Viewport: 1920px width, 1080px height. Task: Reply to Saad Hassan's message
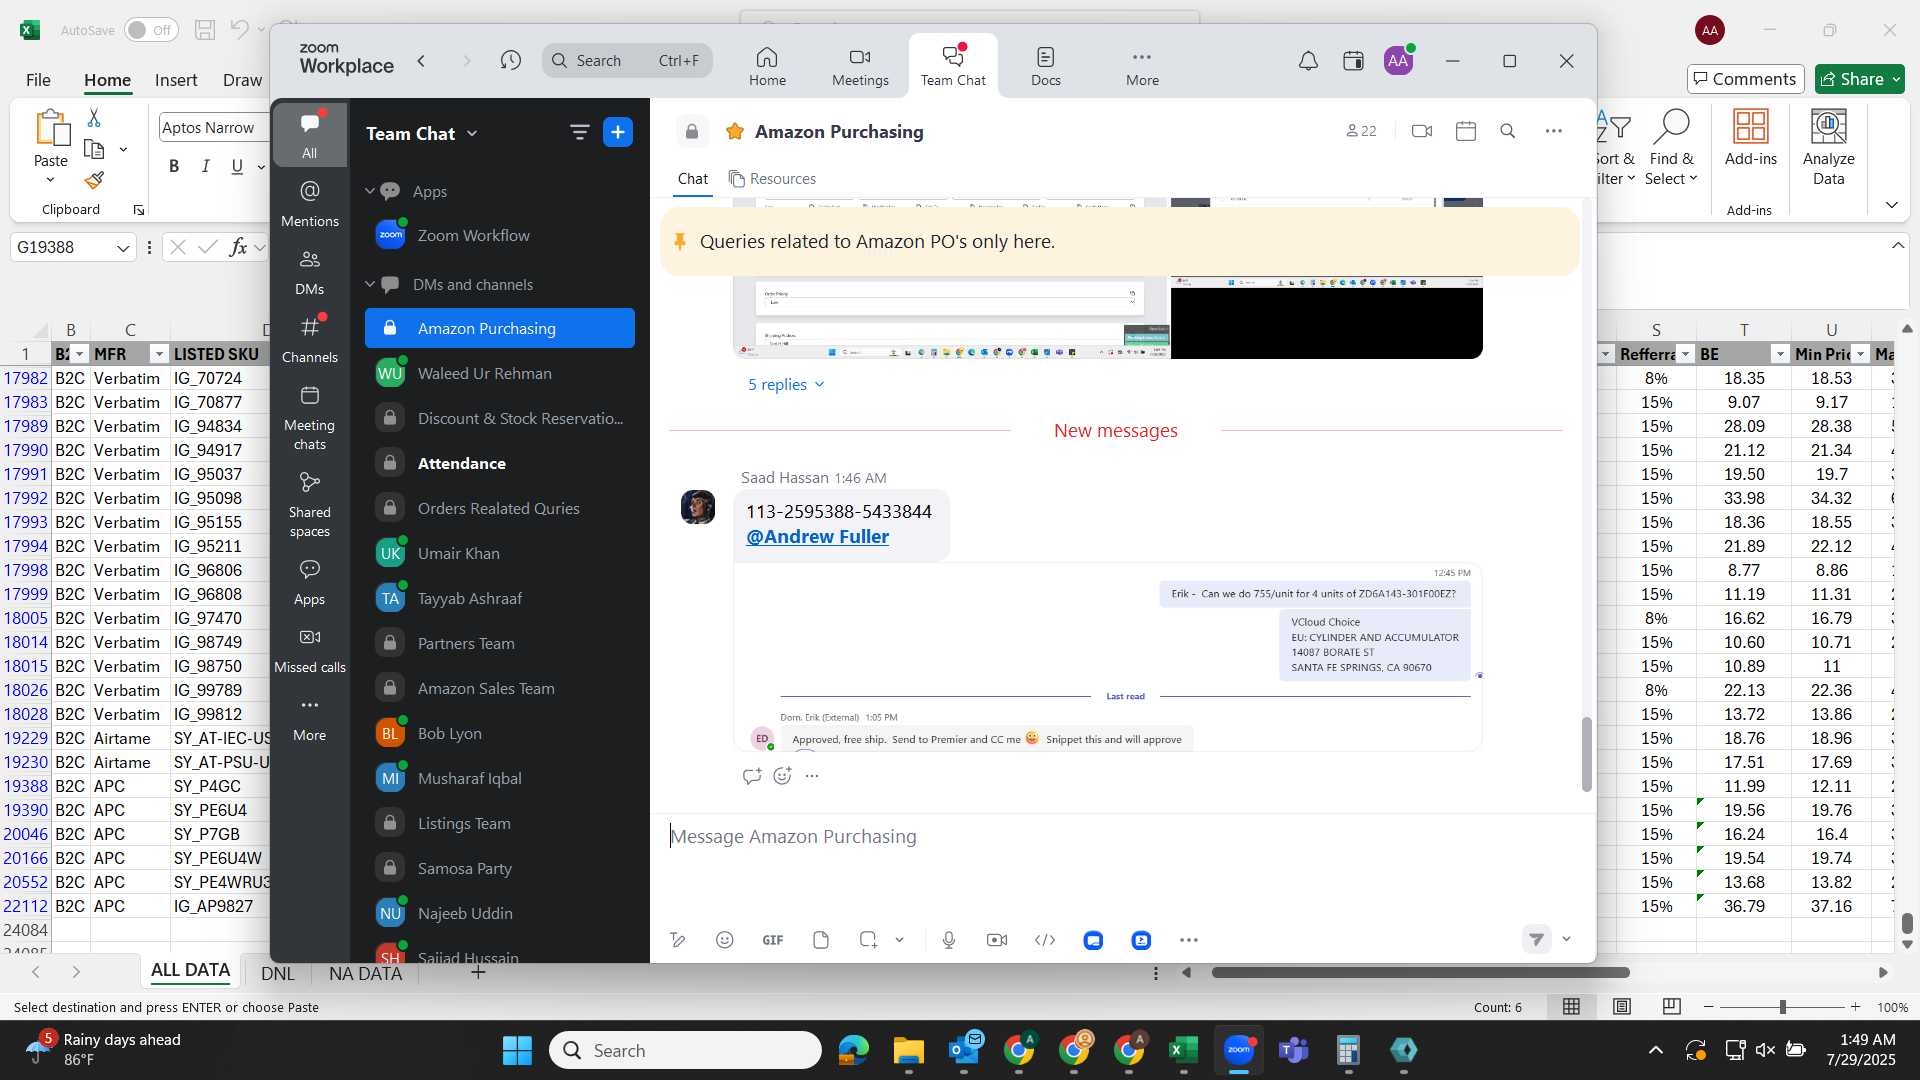click(x=752, y=775)
